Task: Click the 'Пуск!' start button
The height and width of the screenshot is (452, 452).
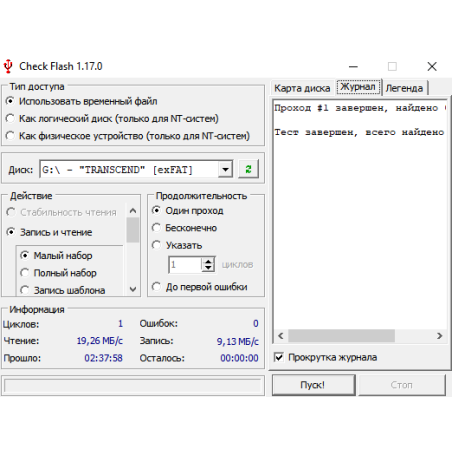Action: click(313, 385)
